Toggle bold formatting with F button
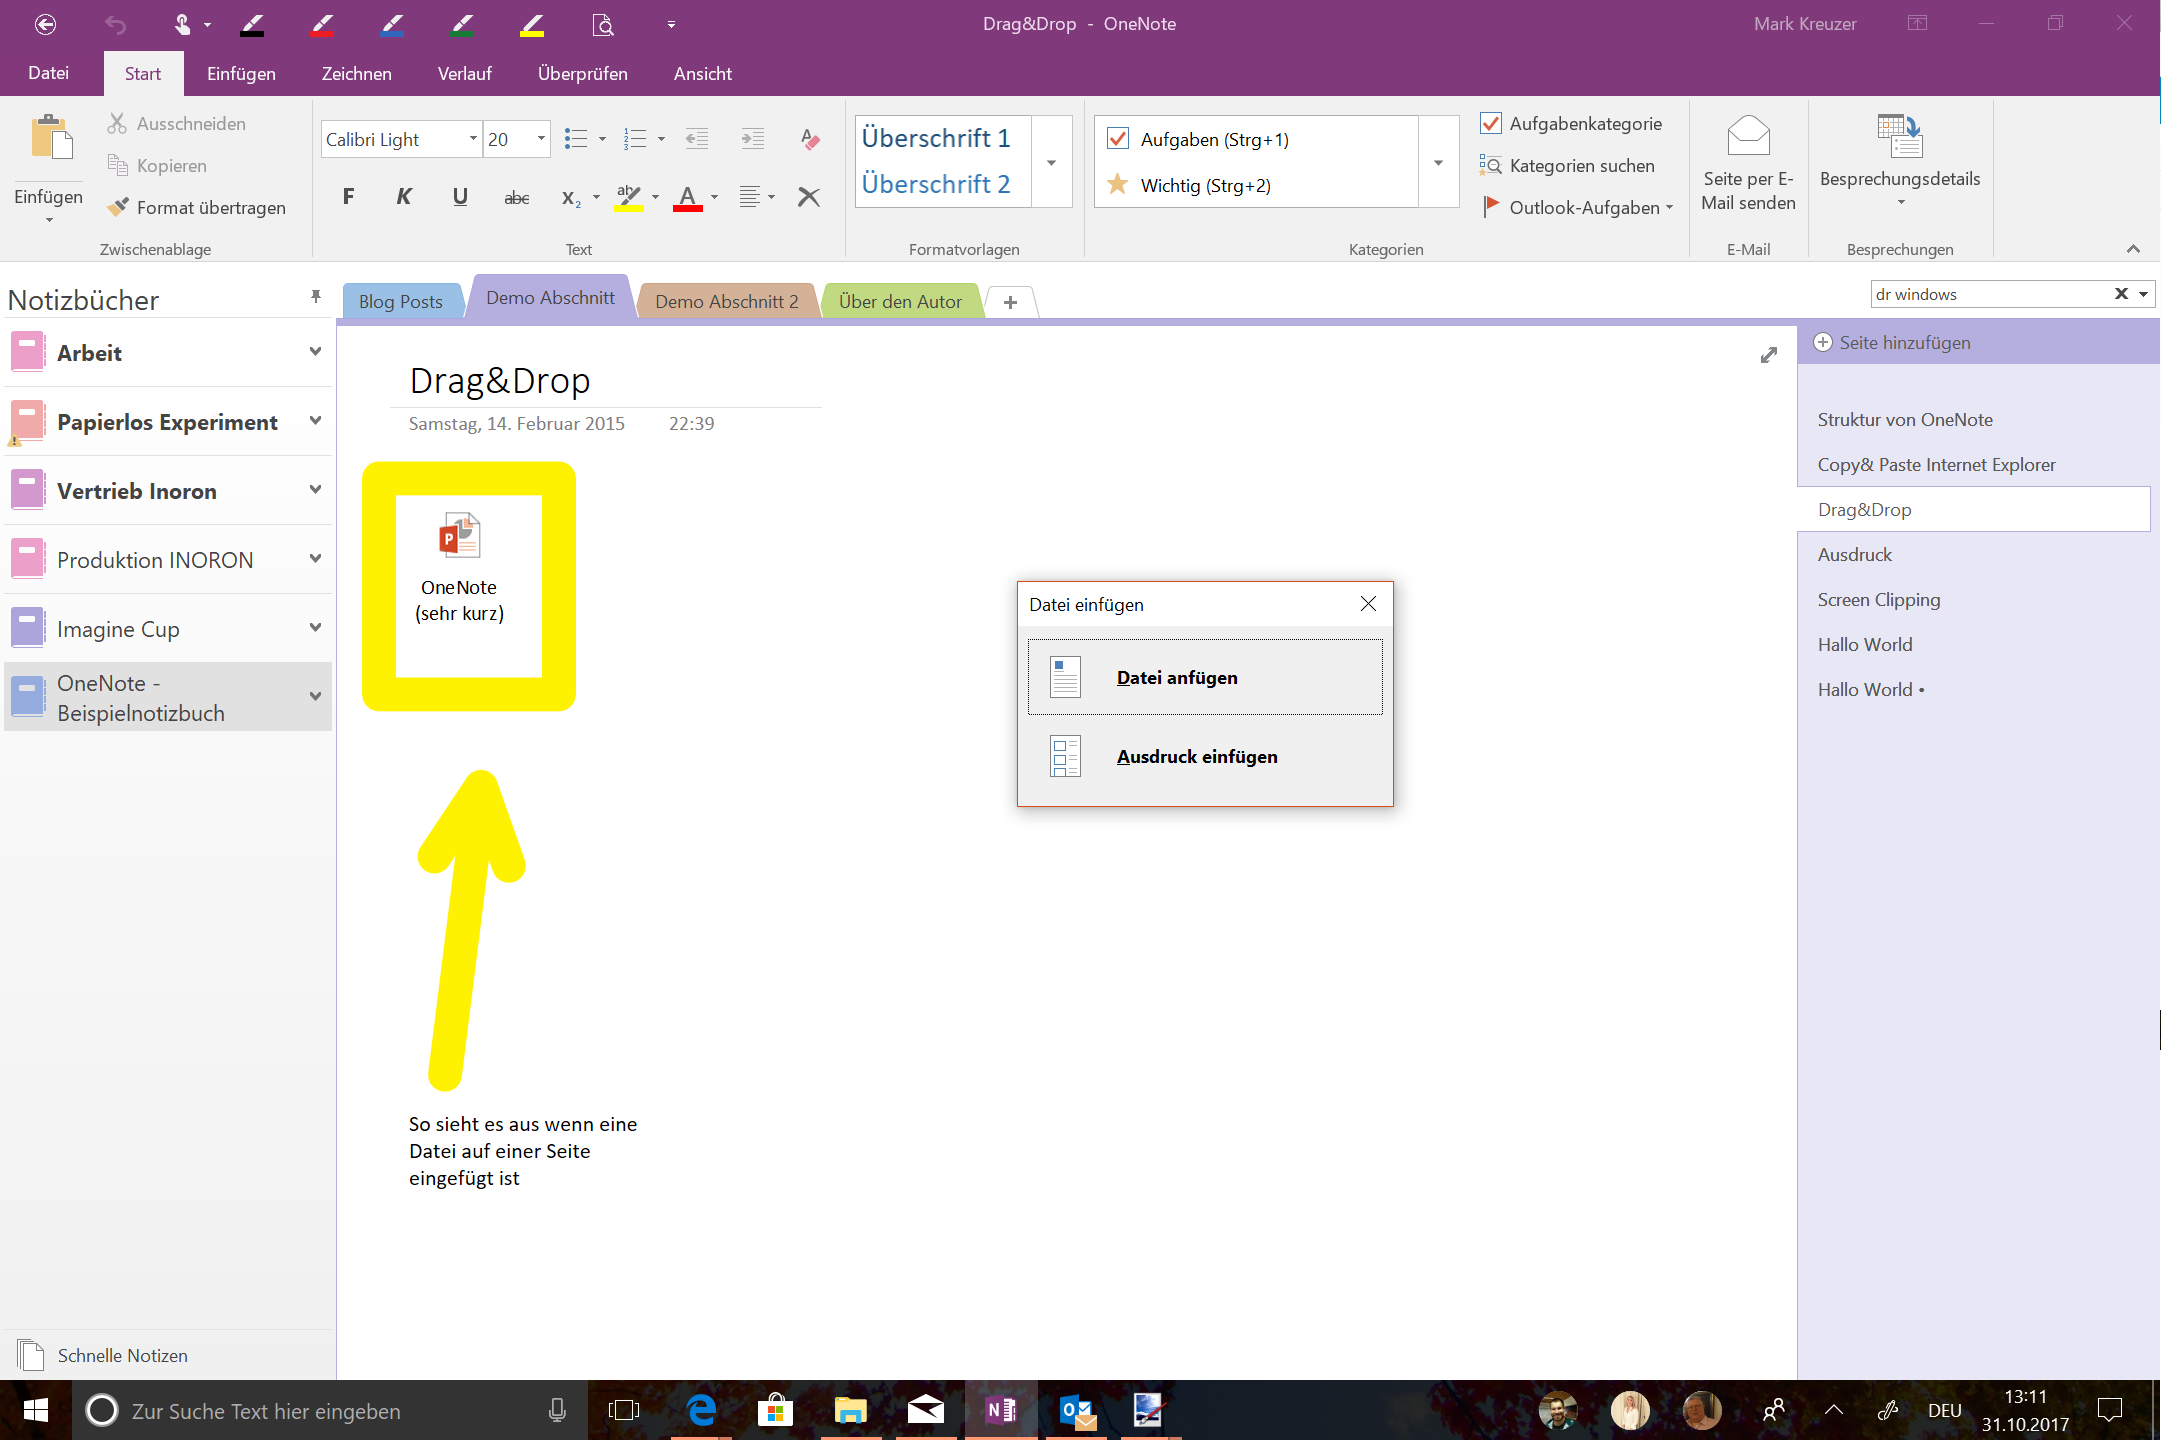This screenshot has height=1440, width=2161. click(x=348, y=196)
